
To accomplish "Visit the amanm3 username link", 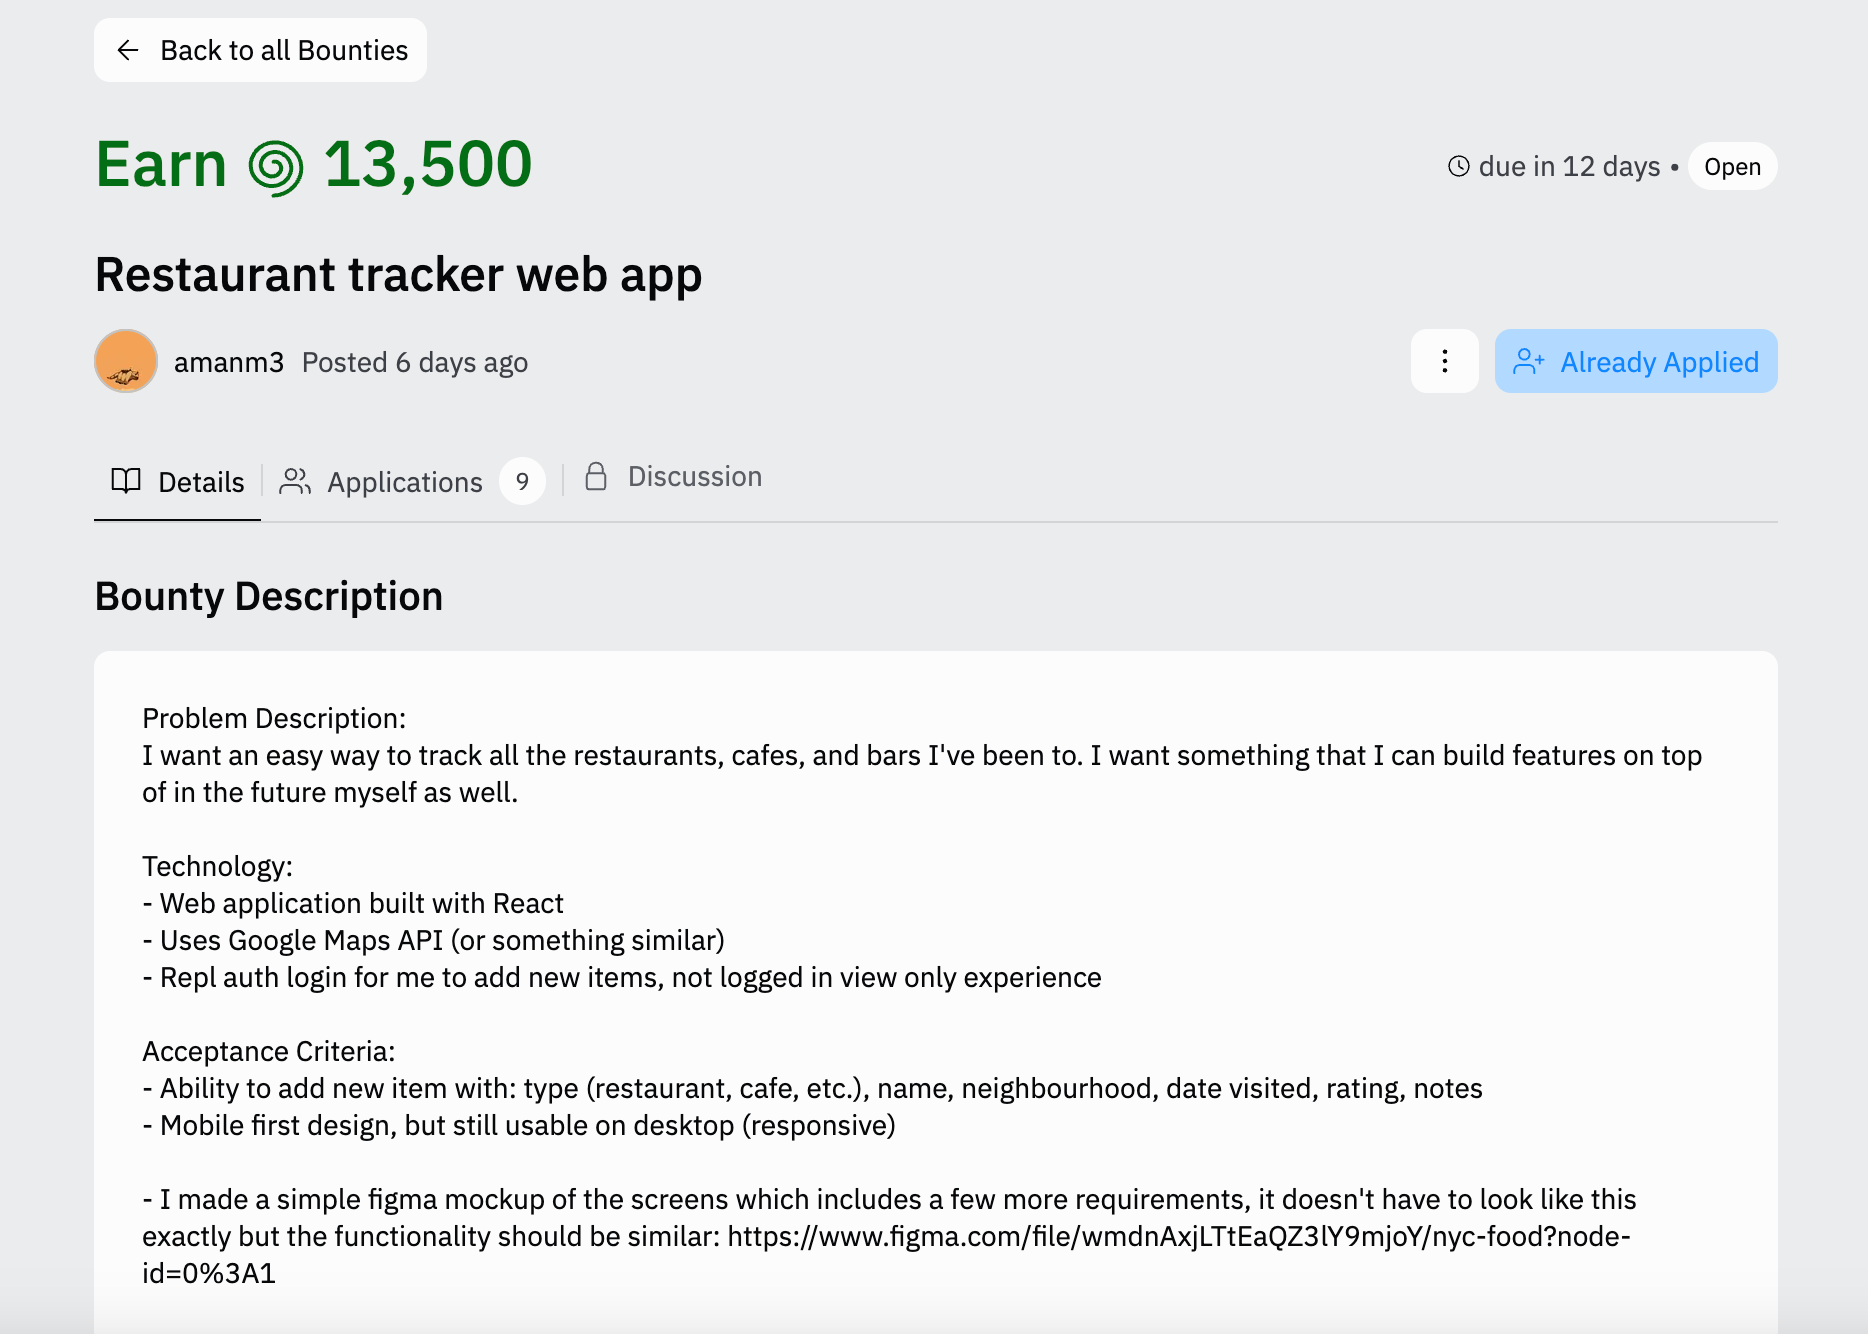I will (x=229, y=362).
